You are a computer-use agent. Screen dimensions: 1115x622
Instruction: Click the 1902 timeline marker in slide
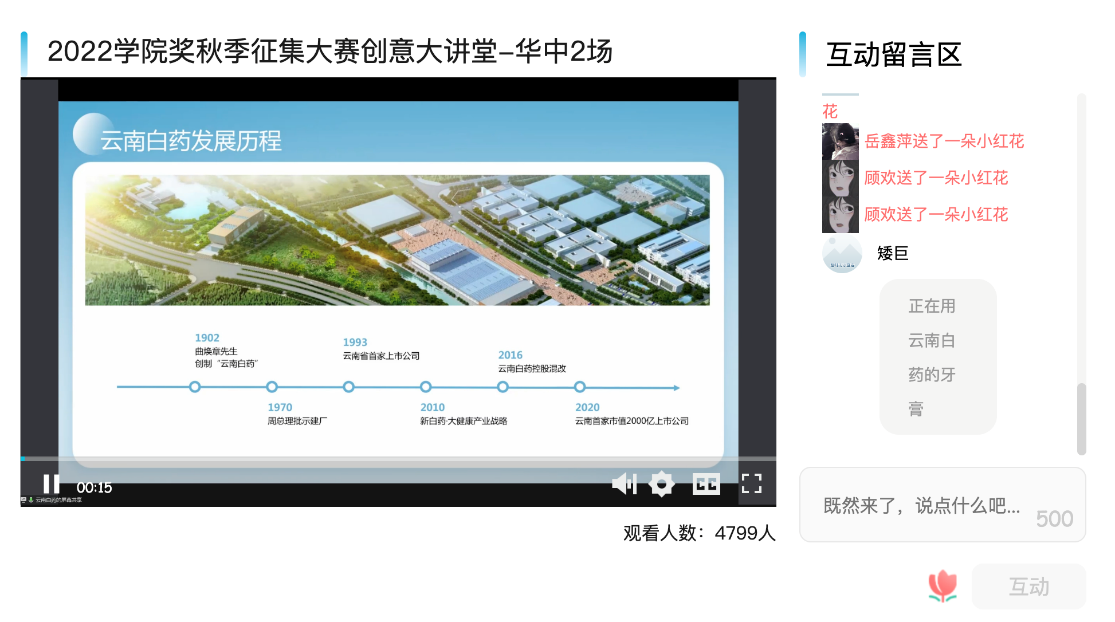click(x=195, y=387)
